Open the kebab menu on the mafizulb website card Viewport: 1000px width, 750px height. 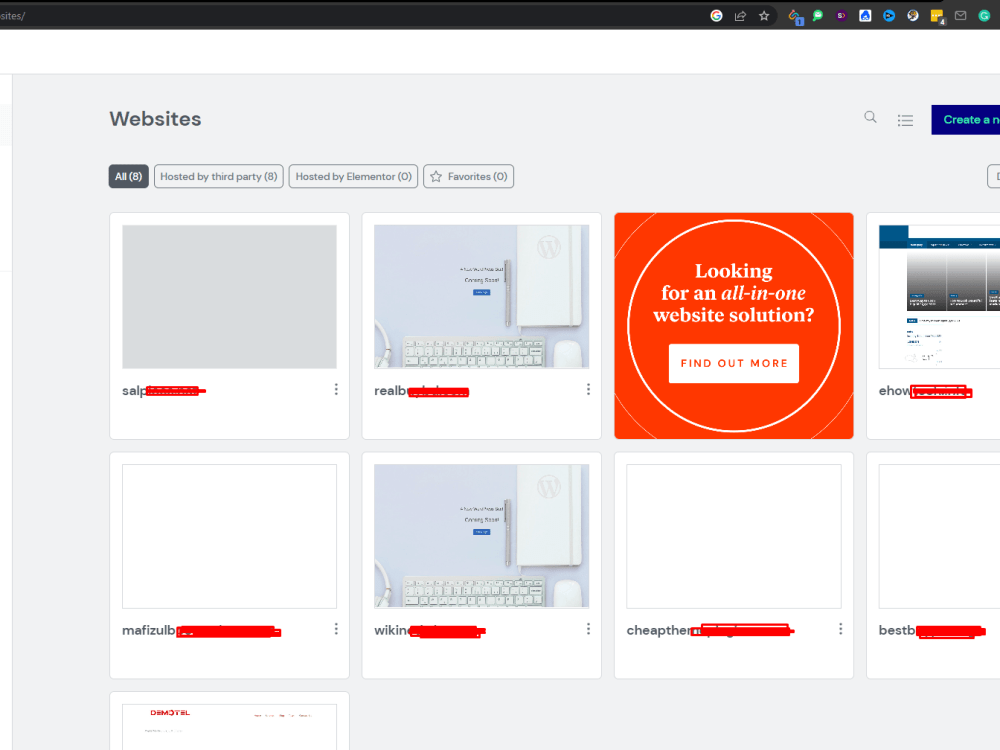(336, 628)
